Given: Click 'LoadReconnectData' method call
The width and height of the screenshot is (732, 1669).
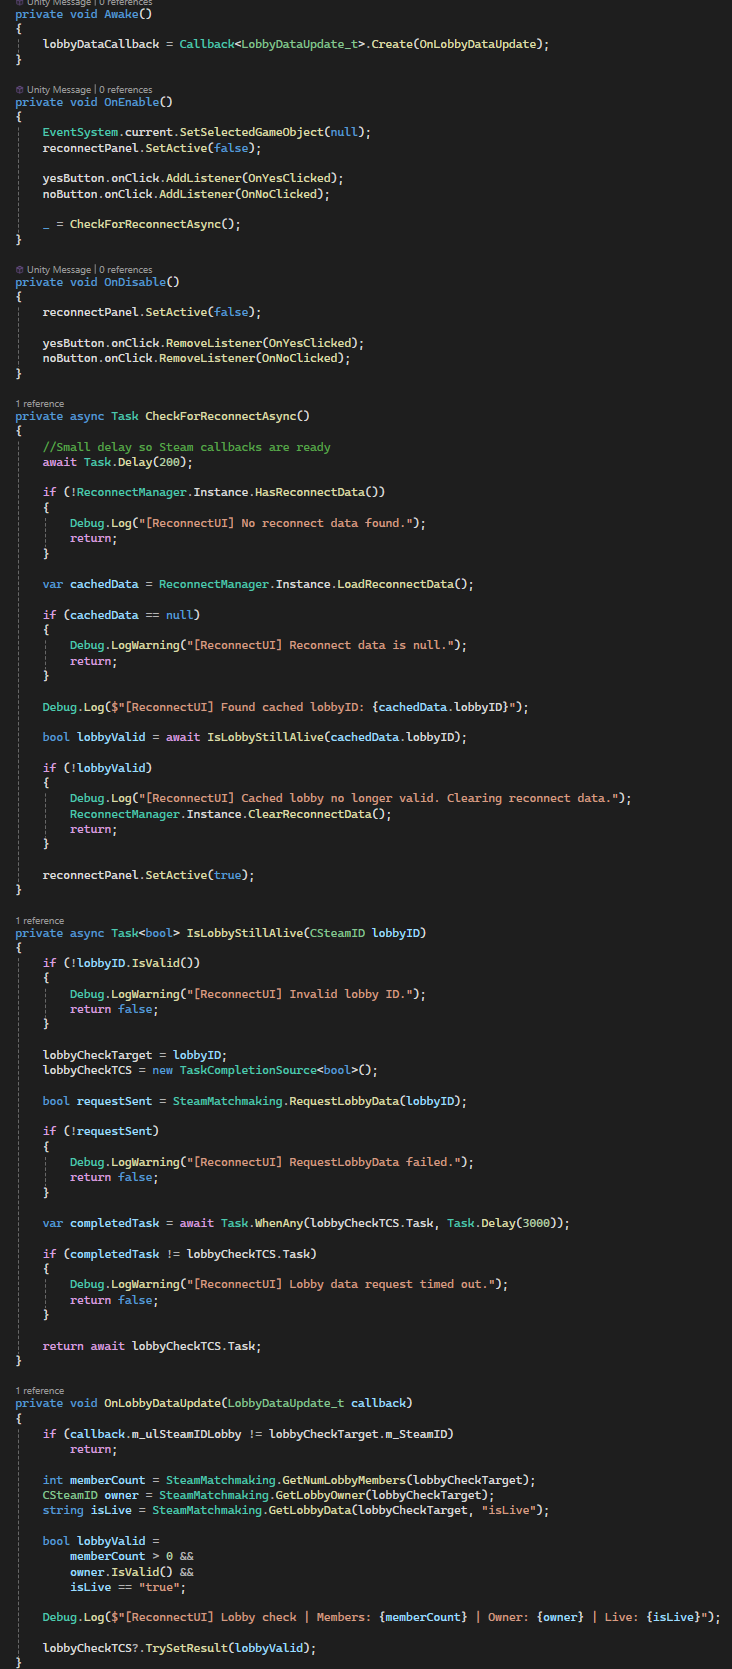Looking at the screenshot, I should click(x=395, y=584).
